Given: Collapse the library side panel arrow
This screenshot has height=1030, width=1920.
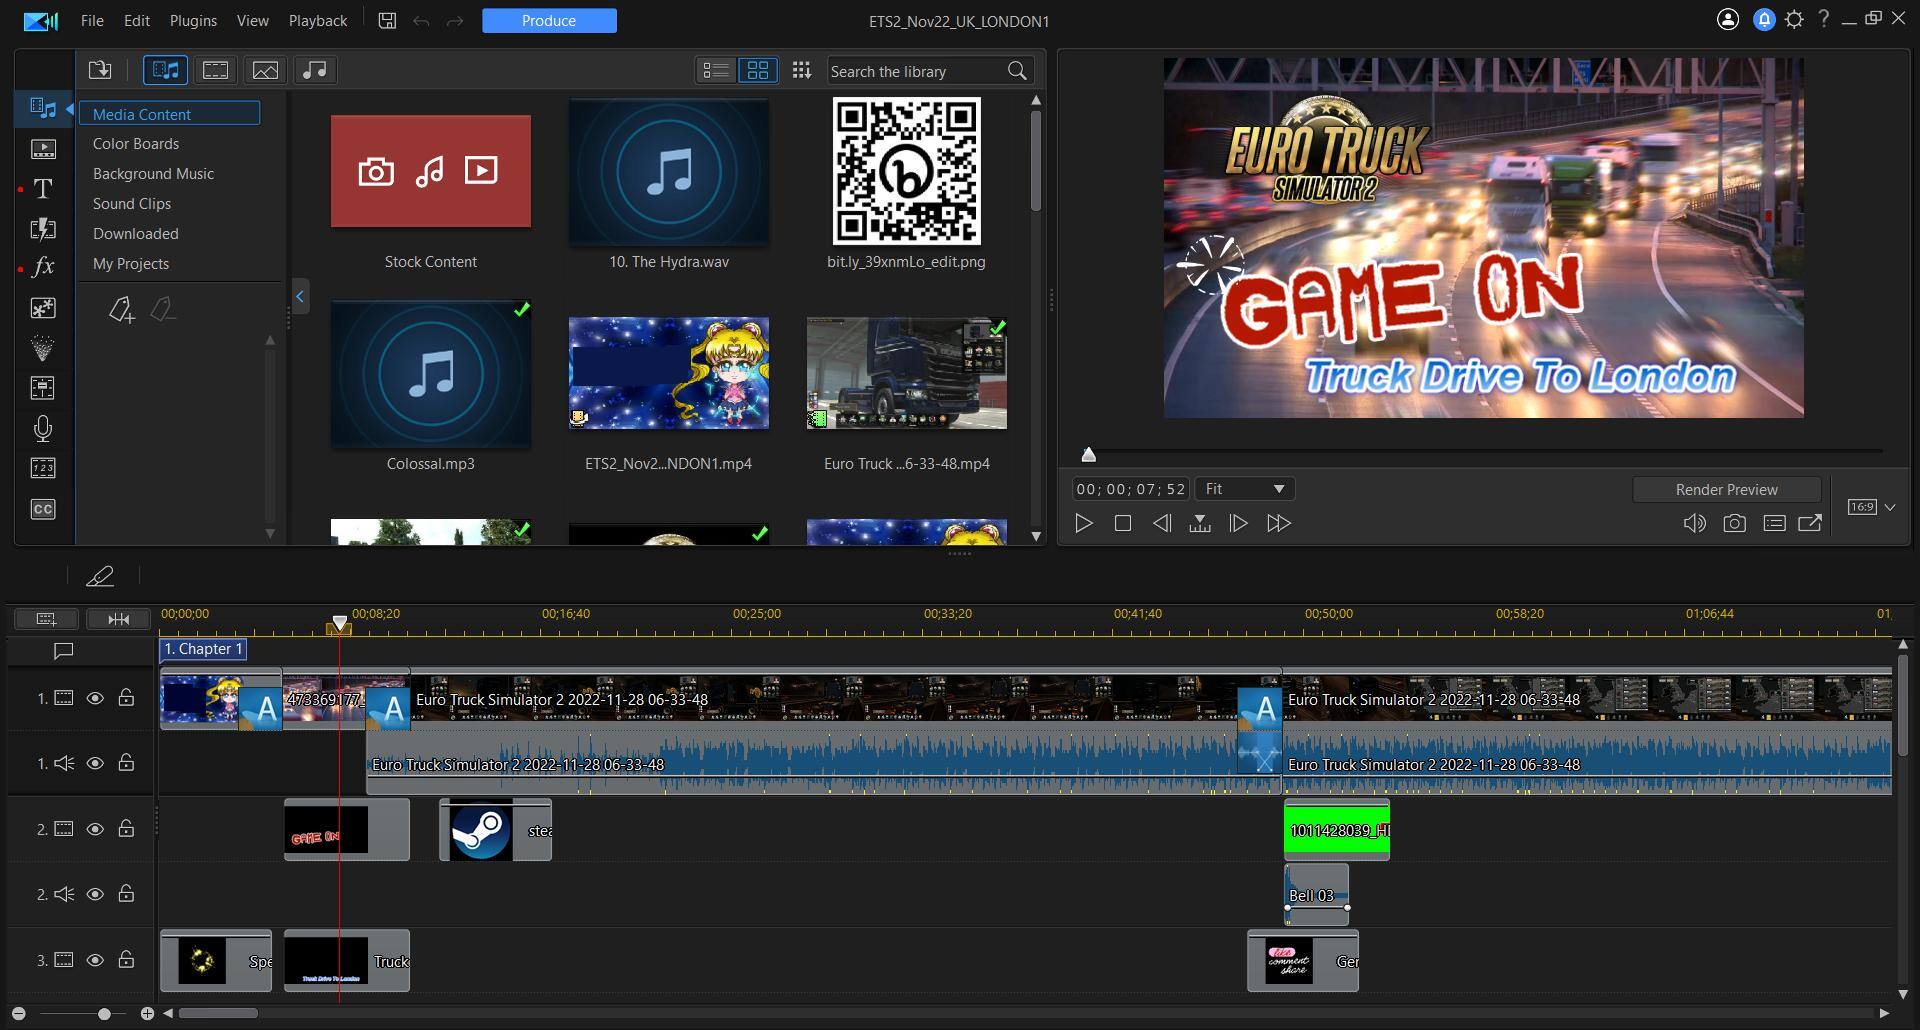Looking at the screenshot, I should pyautogui.click(x=300, y=296).
